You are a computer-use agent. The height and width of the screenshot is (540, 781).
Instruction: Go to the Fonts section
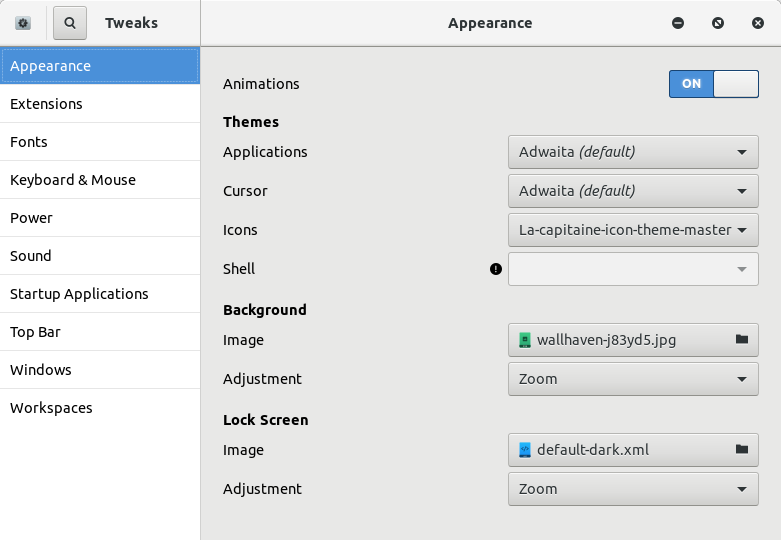pyautogui.click(x=29, y=142)
